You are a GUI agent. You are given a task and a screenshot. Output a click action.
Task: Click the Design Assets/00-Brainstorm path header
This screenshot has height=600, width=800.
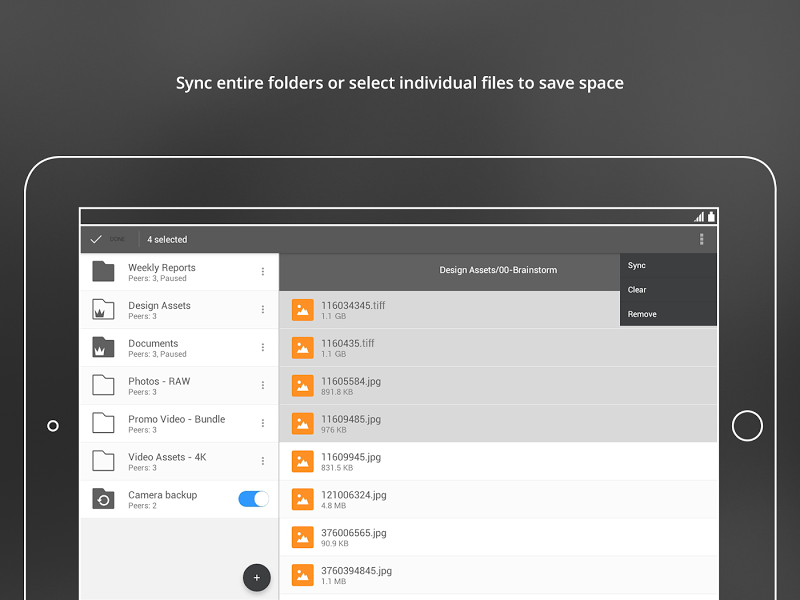tap(498, 270)
